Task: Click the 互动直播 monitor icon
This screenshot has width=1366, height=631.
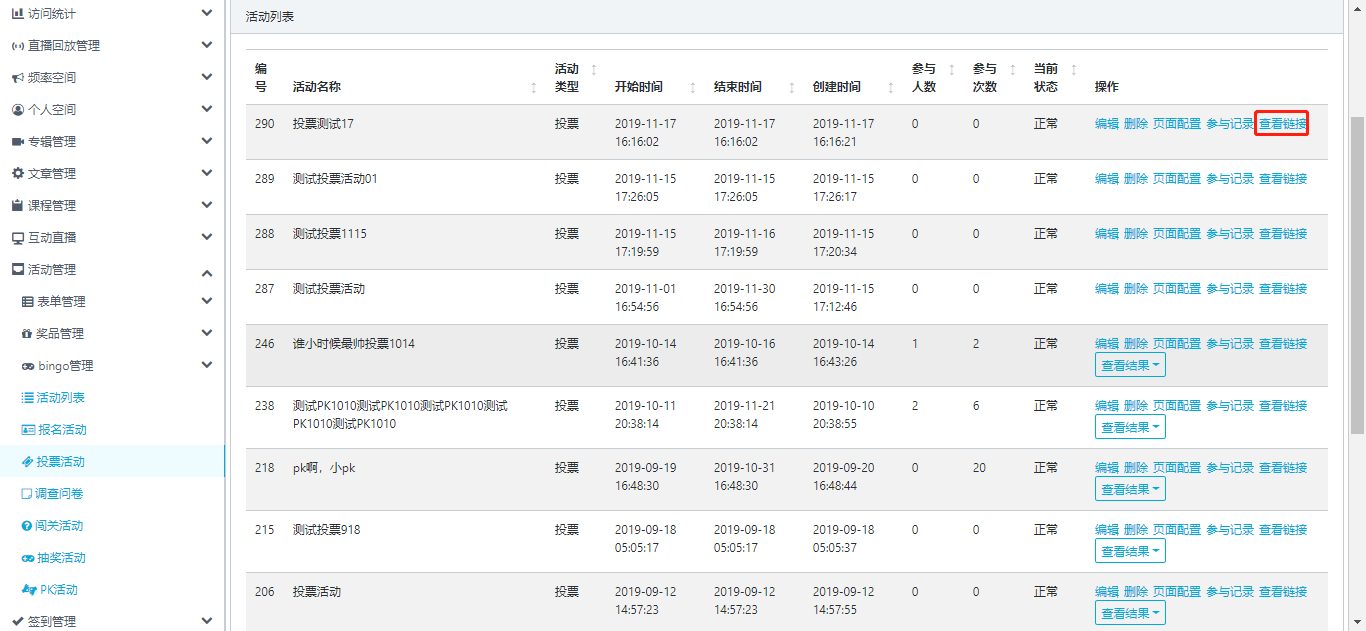Action: pyautogui.click(x=17, y=238)
